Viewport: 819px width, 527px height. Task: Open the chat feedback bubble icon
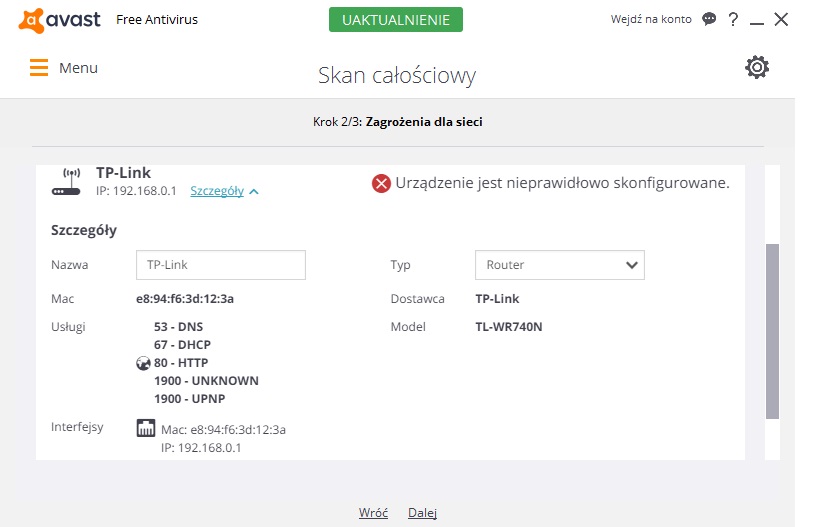coord(709,19)
